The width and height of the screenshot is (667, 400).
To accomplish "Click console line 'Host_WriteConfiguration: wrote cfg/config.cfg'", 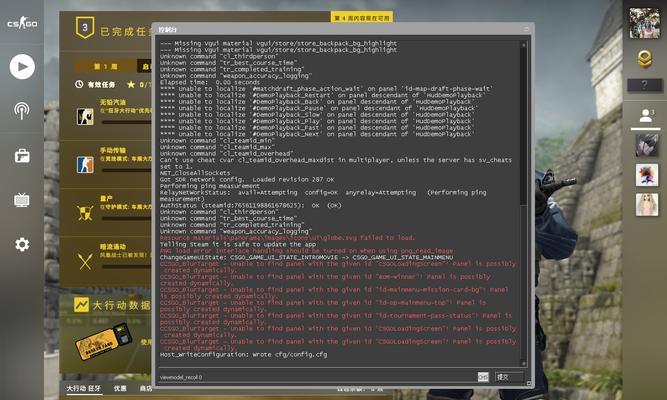I will tap(244, 354).
